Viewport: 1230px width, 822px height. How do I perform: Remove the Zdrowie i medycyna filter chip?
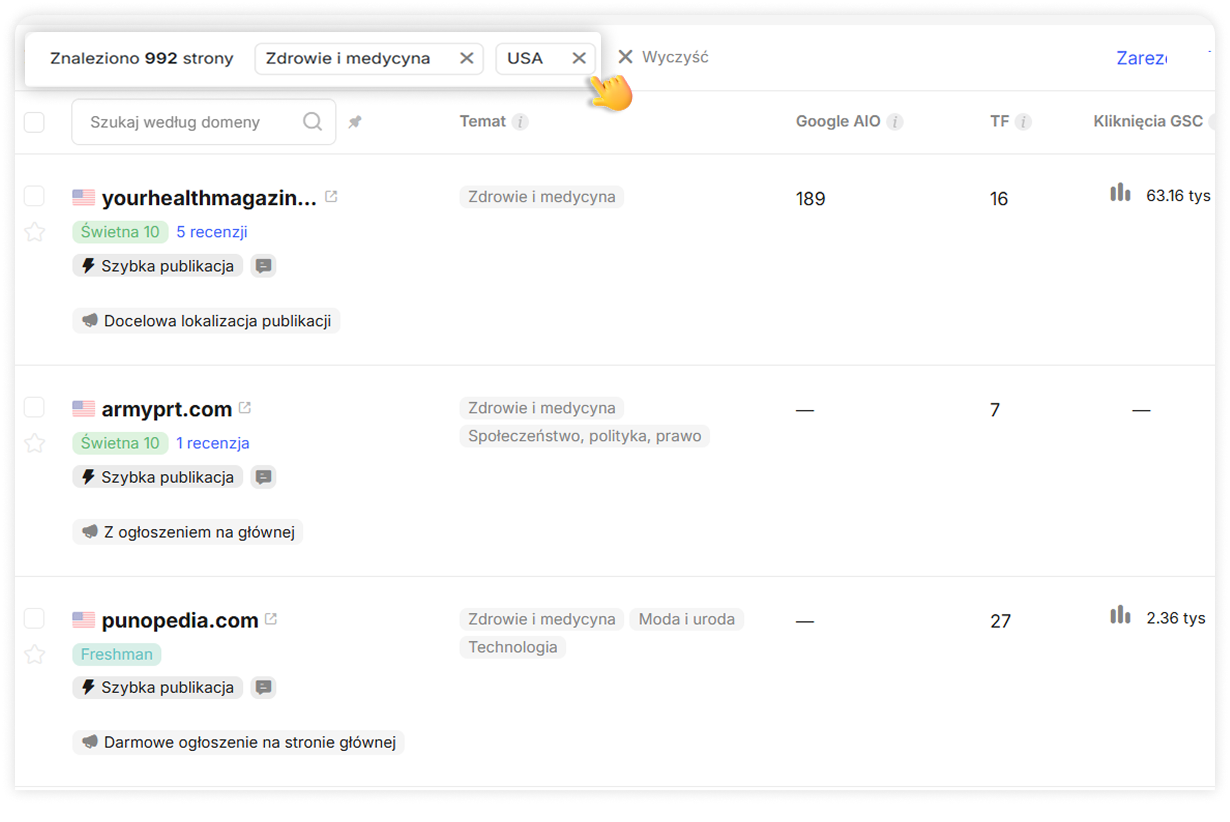[x=466, y=58]
